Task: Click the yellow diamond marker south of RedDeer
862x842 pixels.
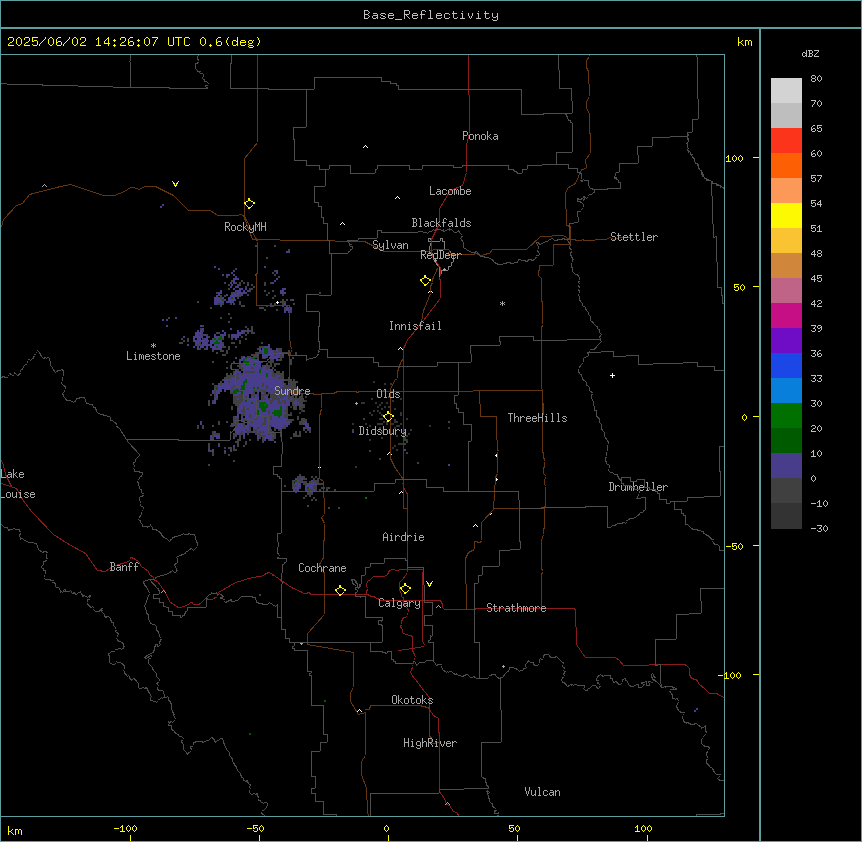Action: point(426,281)
